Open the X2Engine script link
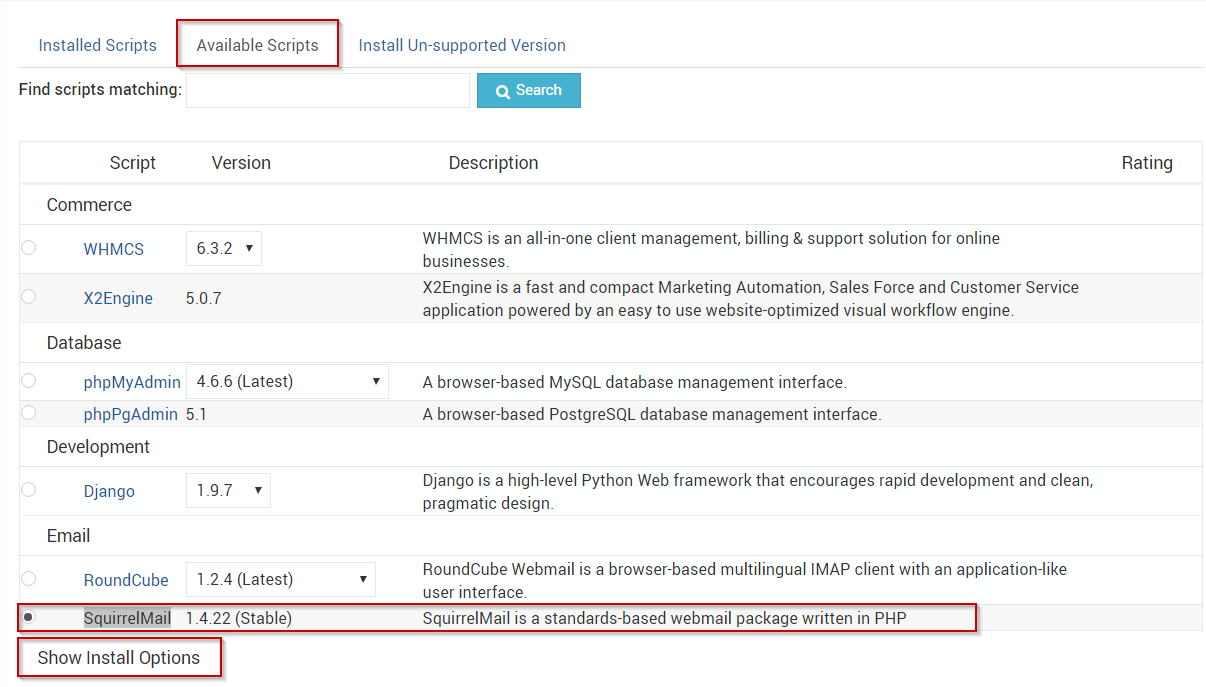 [118, 298]
